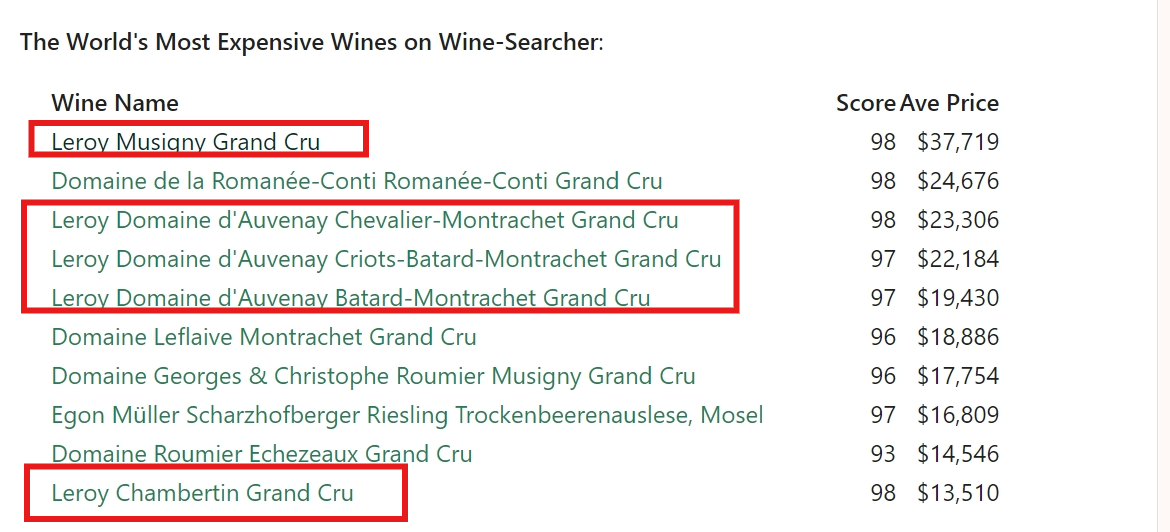Open Domaine Georges & Christophe Roumier Musigny
Viewport: 1170px width, 532px height.
point(373,376)
